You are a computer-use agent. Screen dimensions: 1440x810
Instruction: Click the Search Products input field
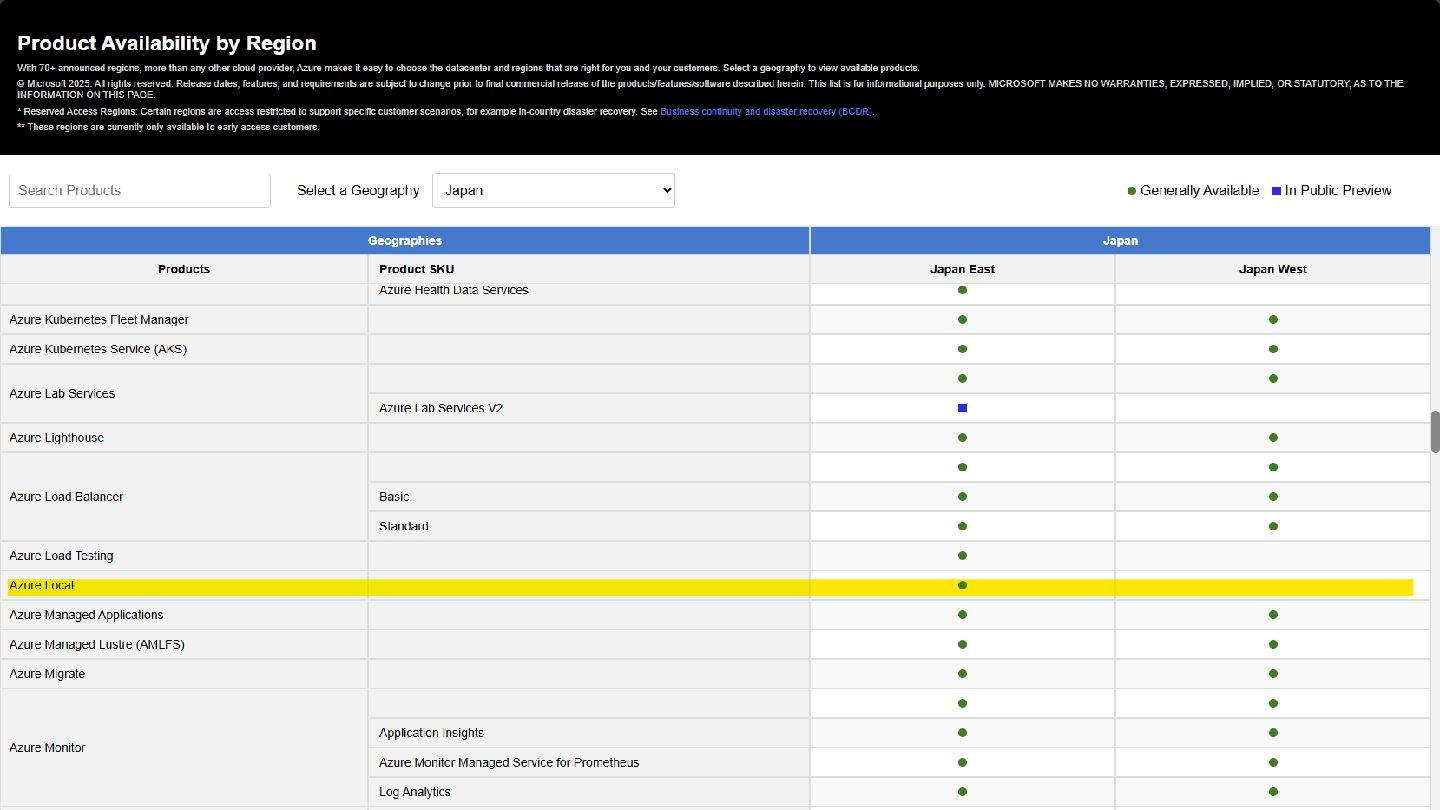coord(140,190)
